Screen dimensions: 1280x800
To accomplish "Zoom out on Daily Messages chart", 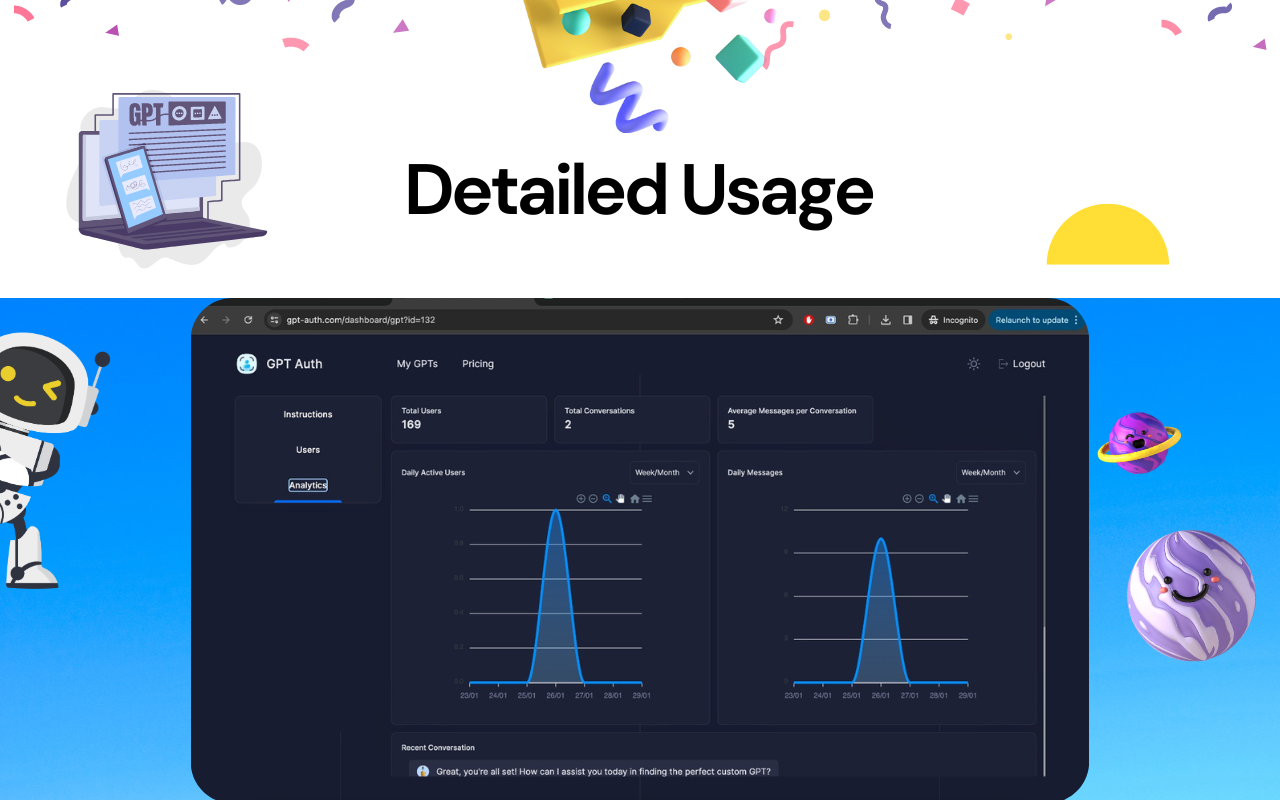I will [x=919, y=498].
